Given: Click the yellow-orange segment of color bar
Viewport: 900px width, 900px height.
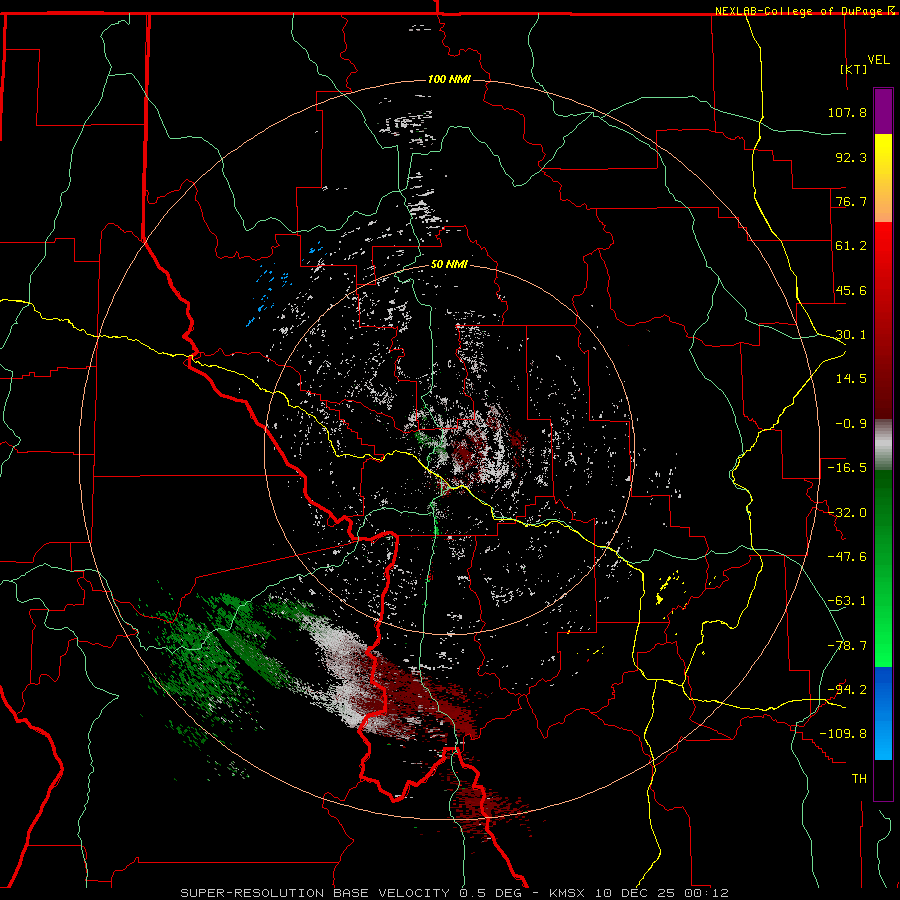Looking at the screenshot, I should [x=883, y=178].
